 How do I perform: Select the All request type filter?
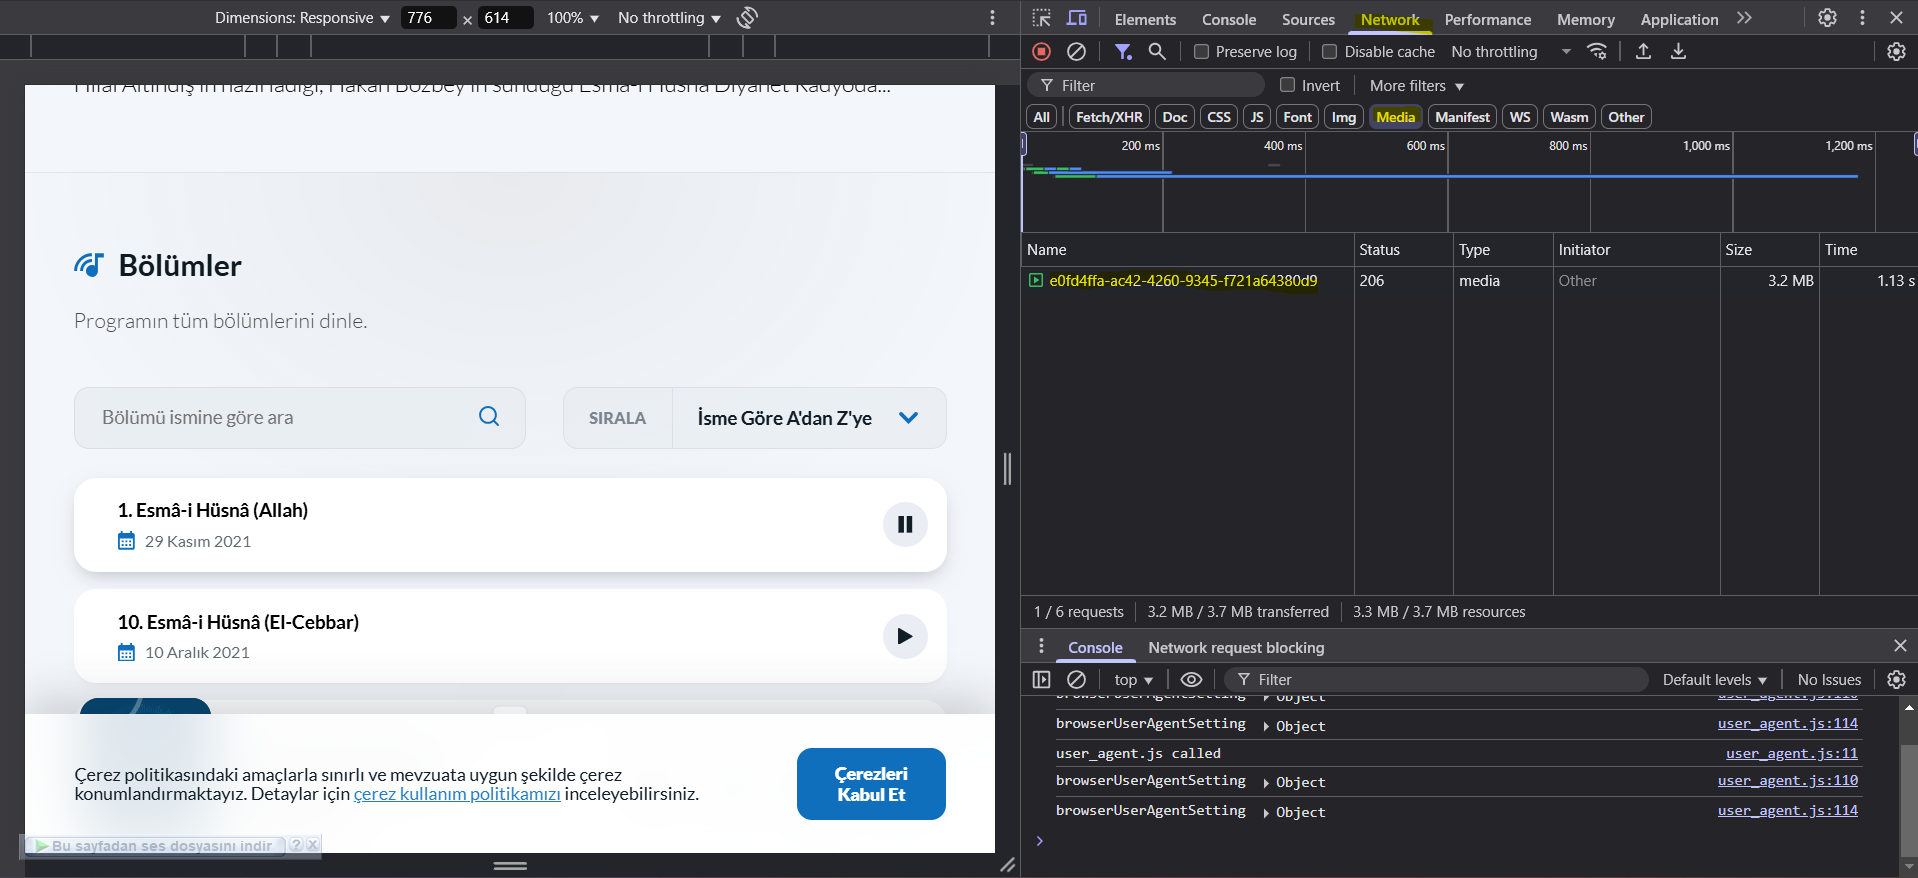(x=1041, y=117)
